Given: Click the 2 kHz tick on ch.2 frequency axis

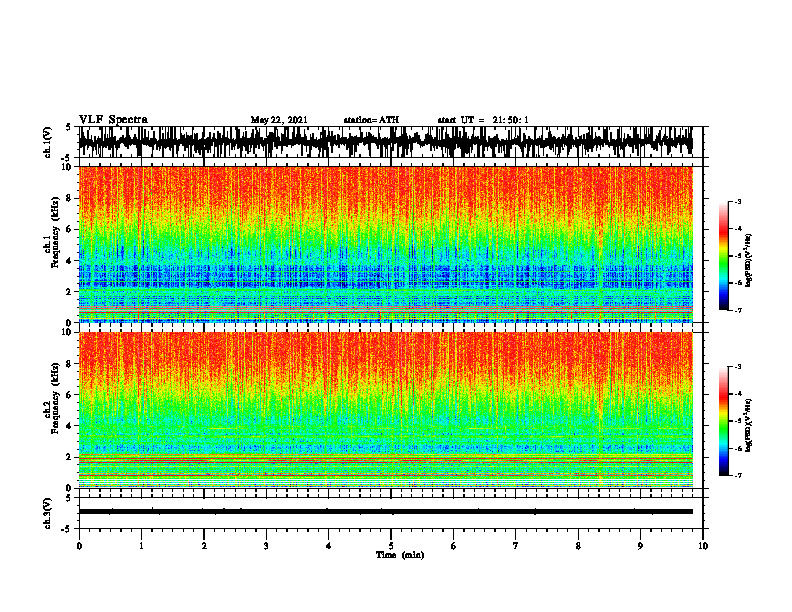Looking at the screenshot, I should 70,457.
